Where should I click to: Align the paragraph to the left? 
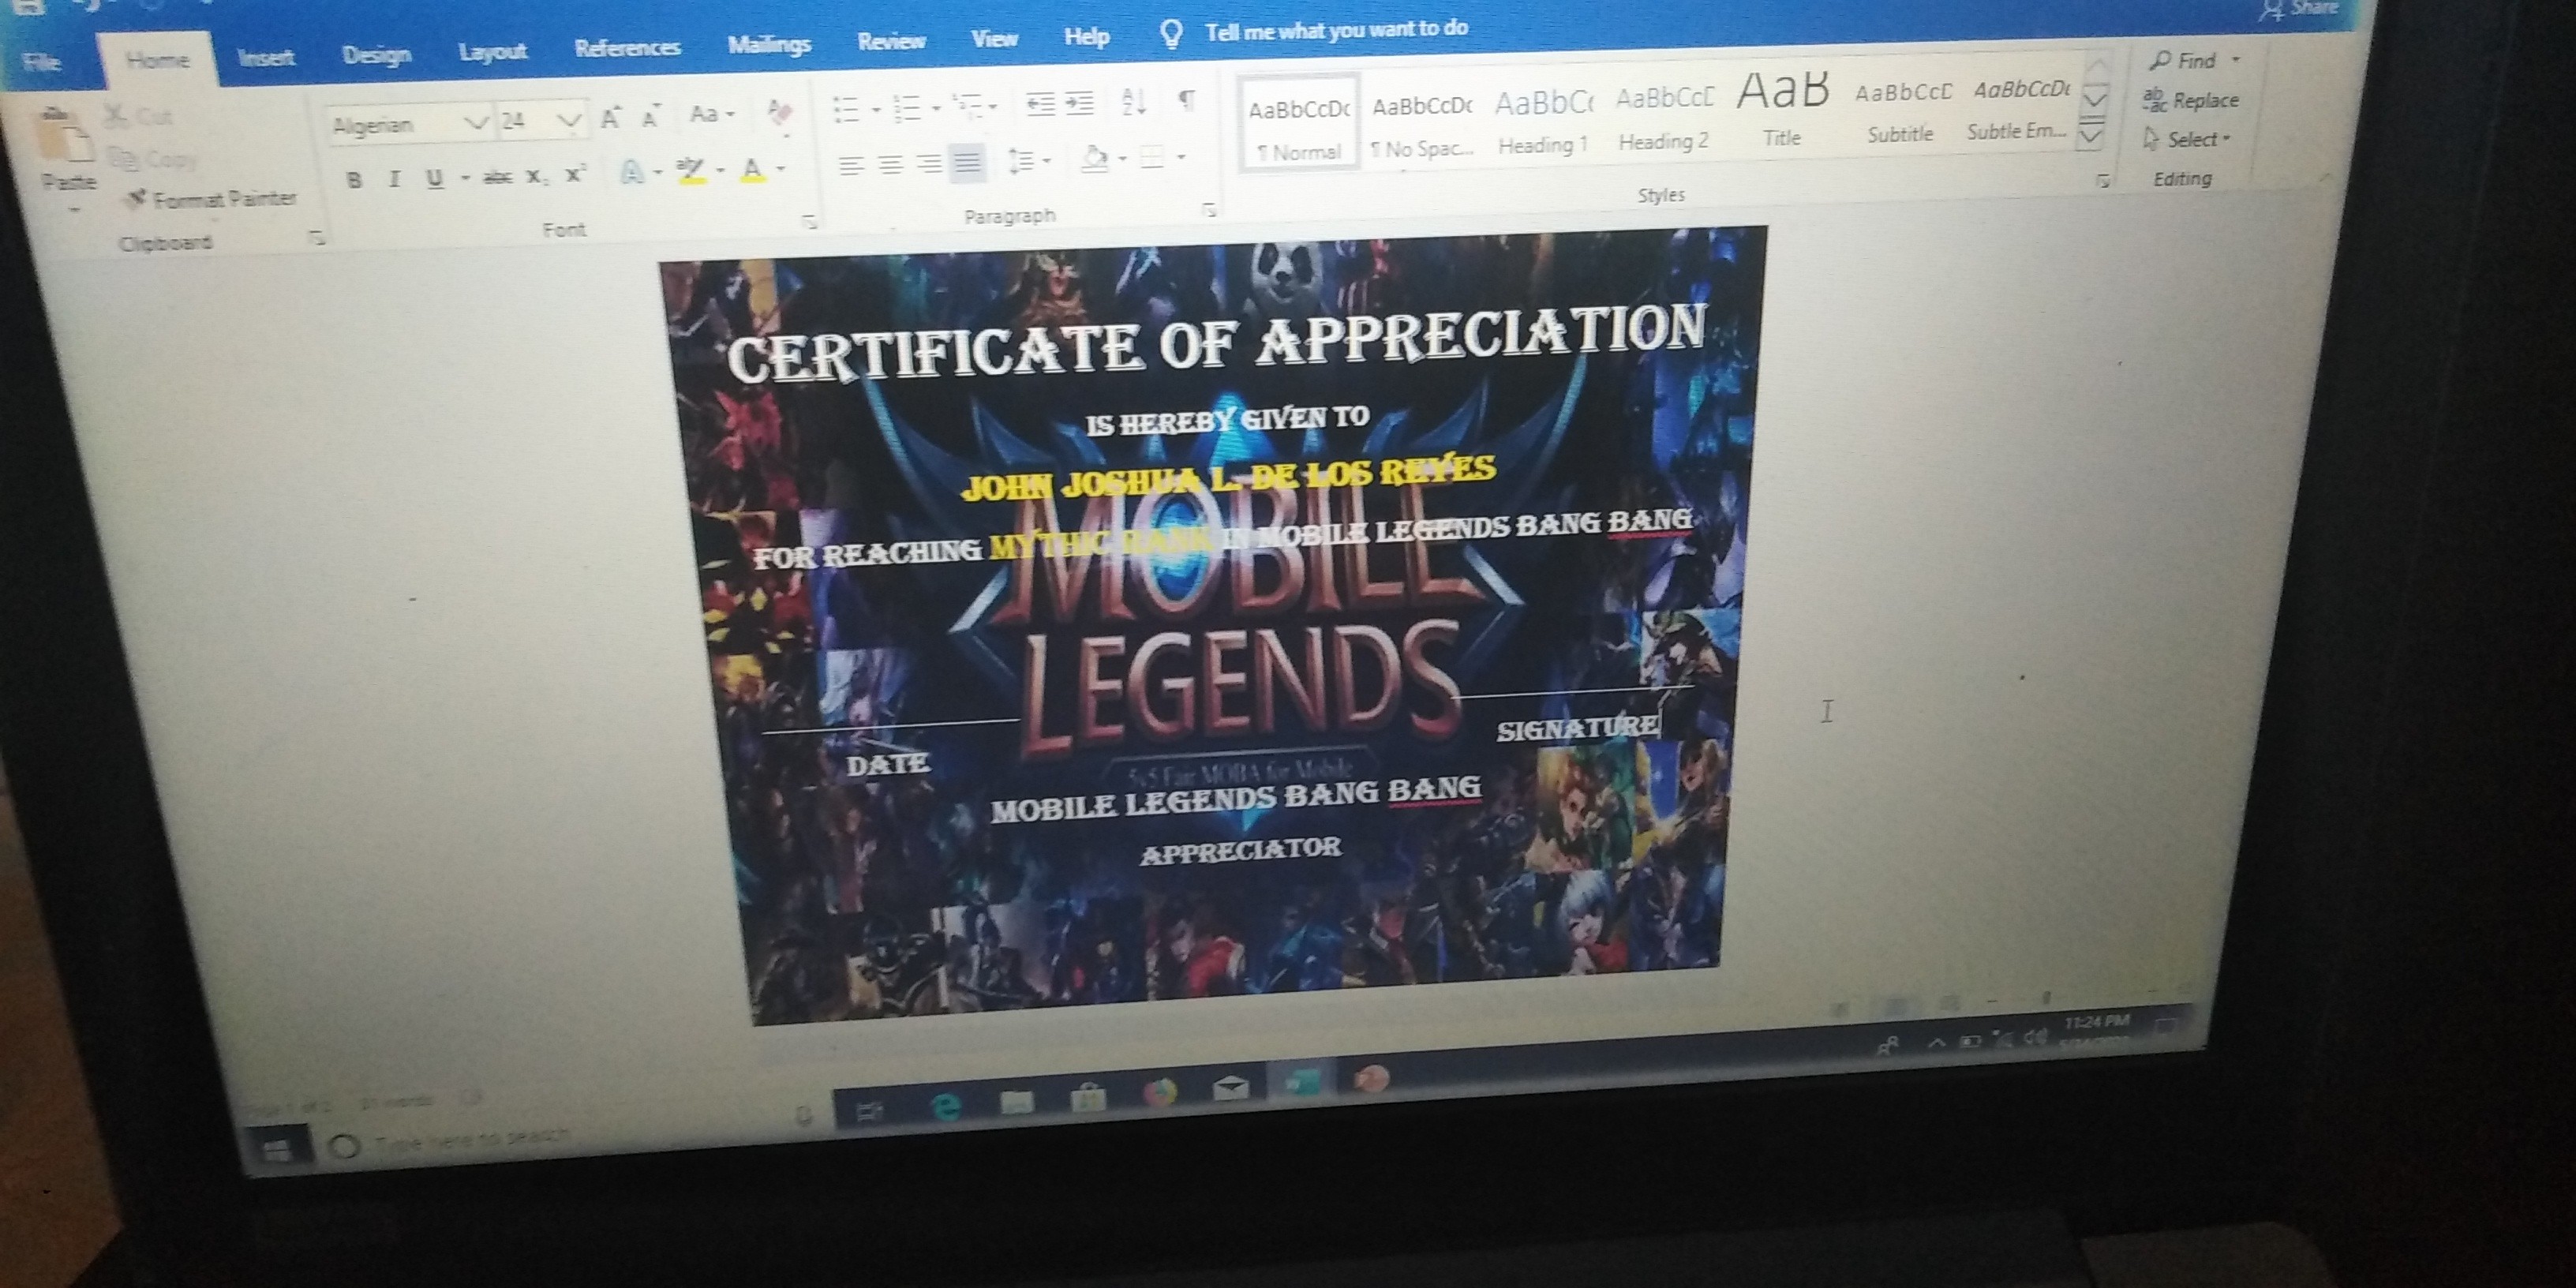(851, 166)
